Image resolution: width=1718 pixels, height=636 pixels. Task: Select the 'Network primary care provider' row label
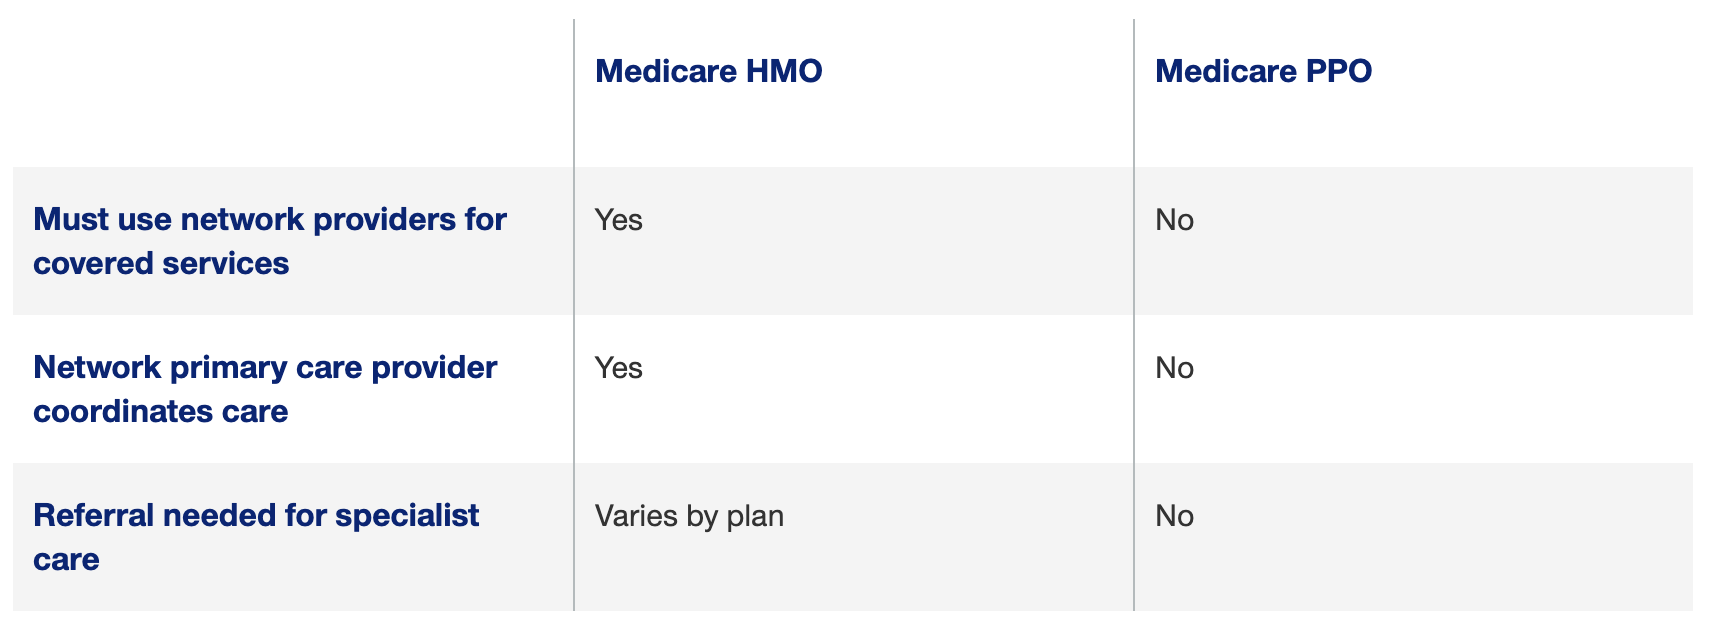coord(265,389)
